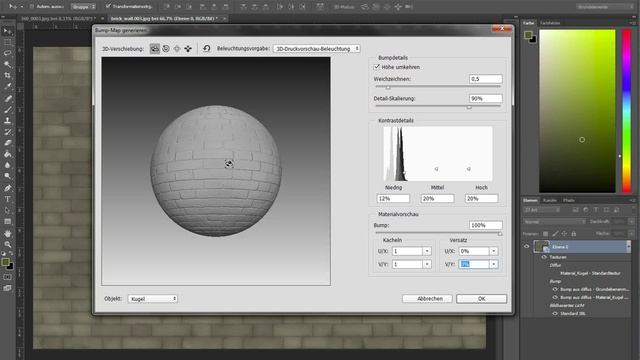
Task: Click the foreground color swatch in toolbar
Action: 6,262
